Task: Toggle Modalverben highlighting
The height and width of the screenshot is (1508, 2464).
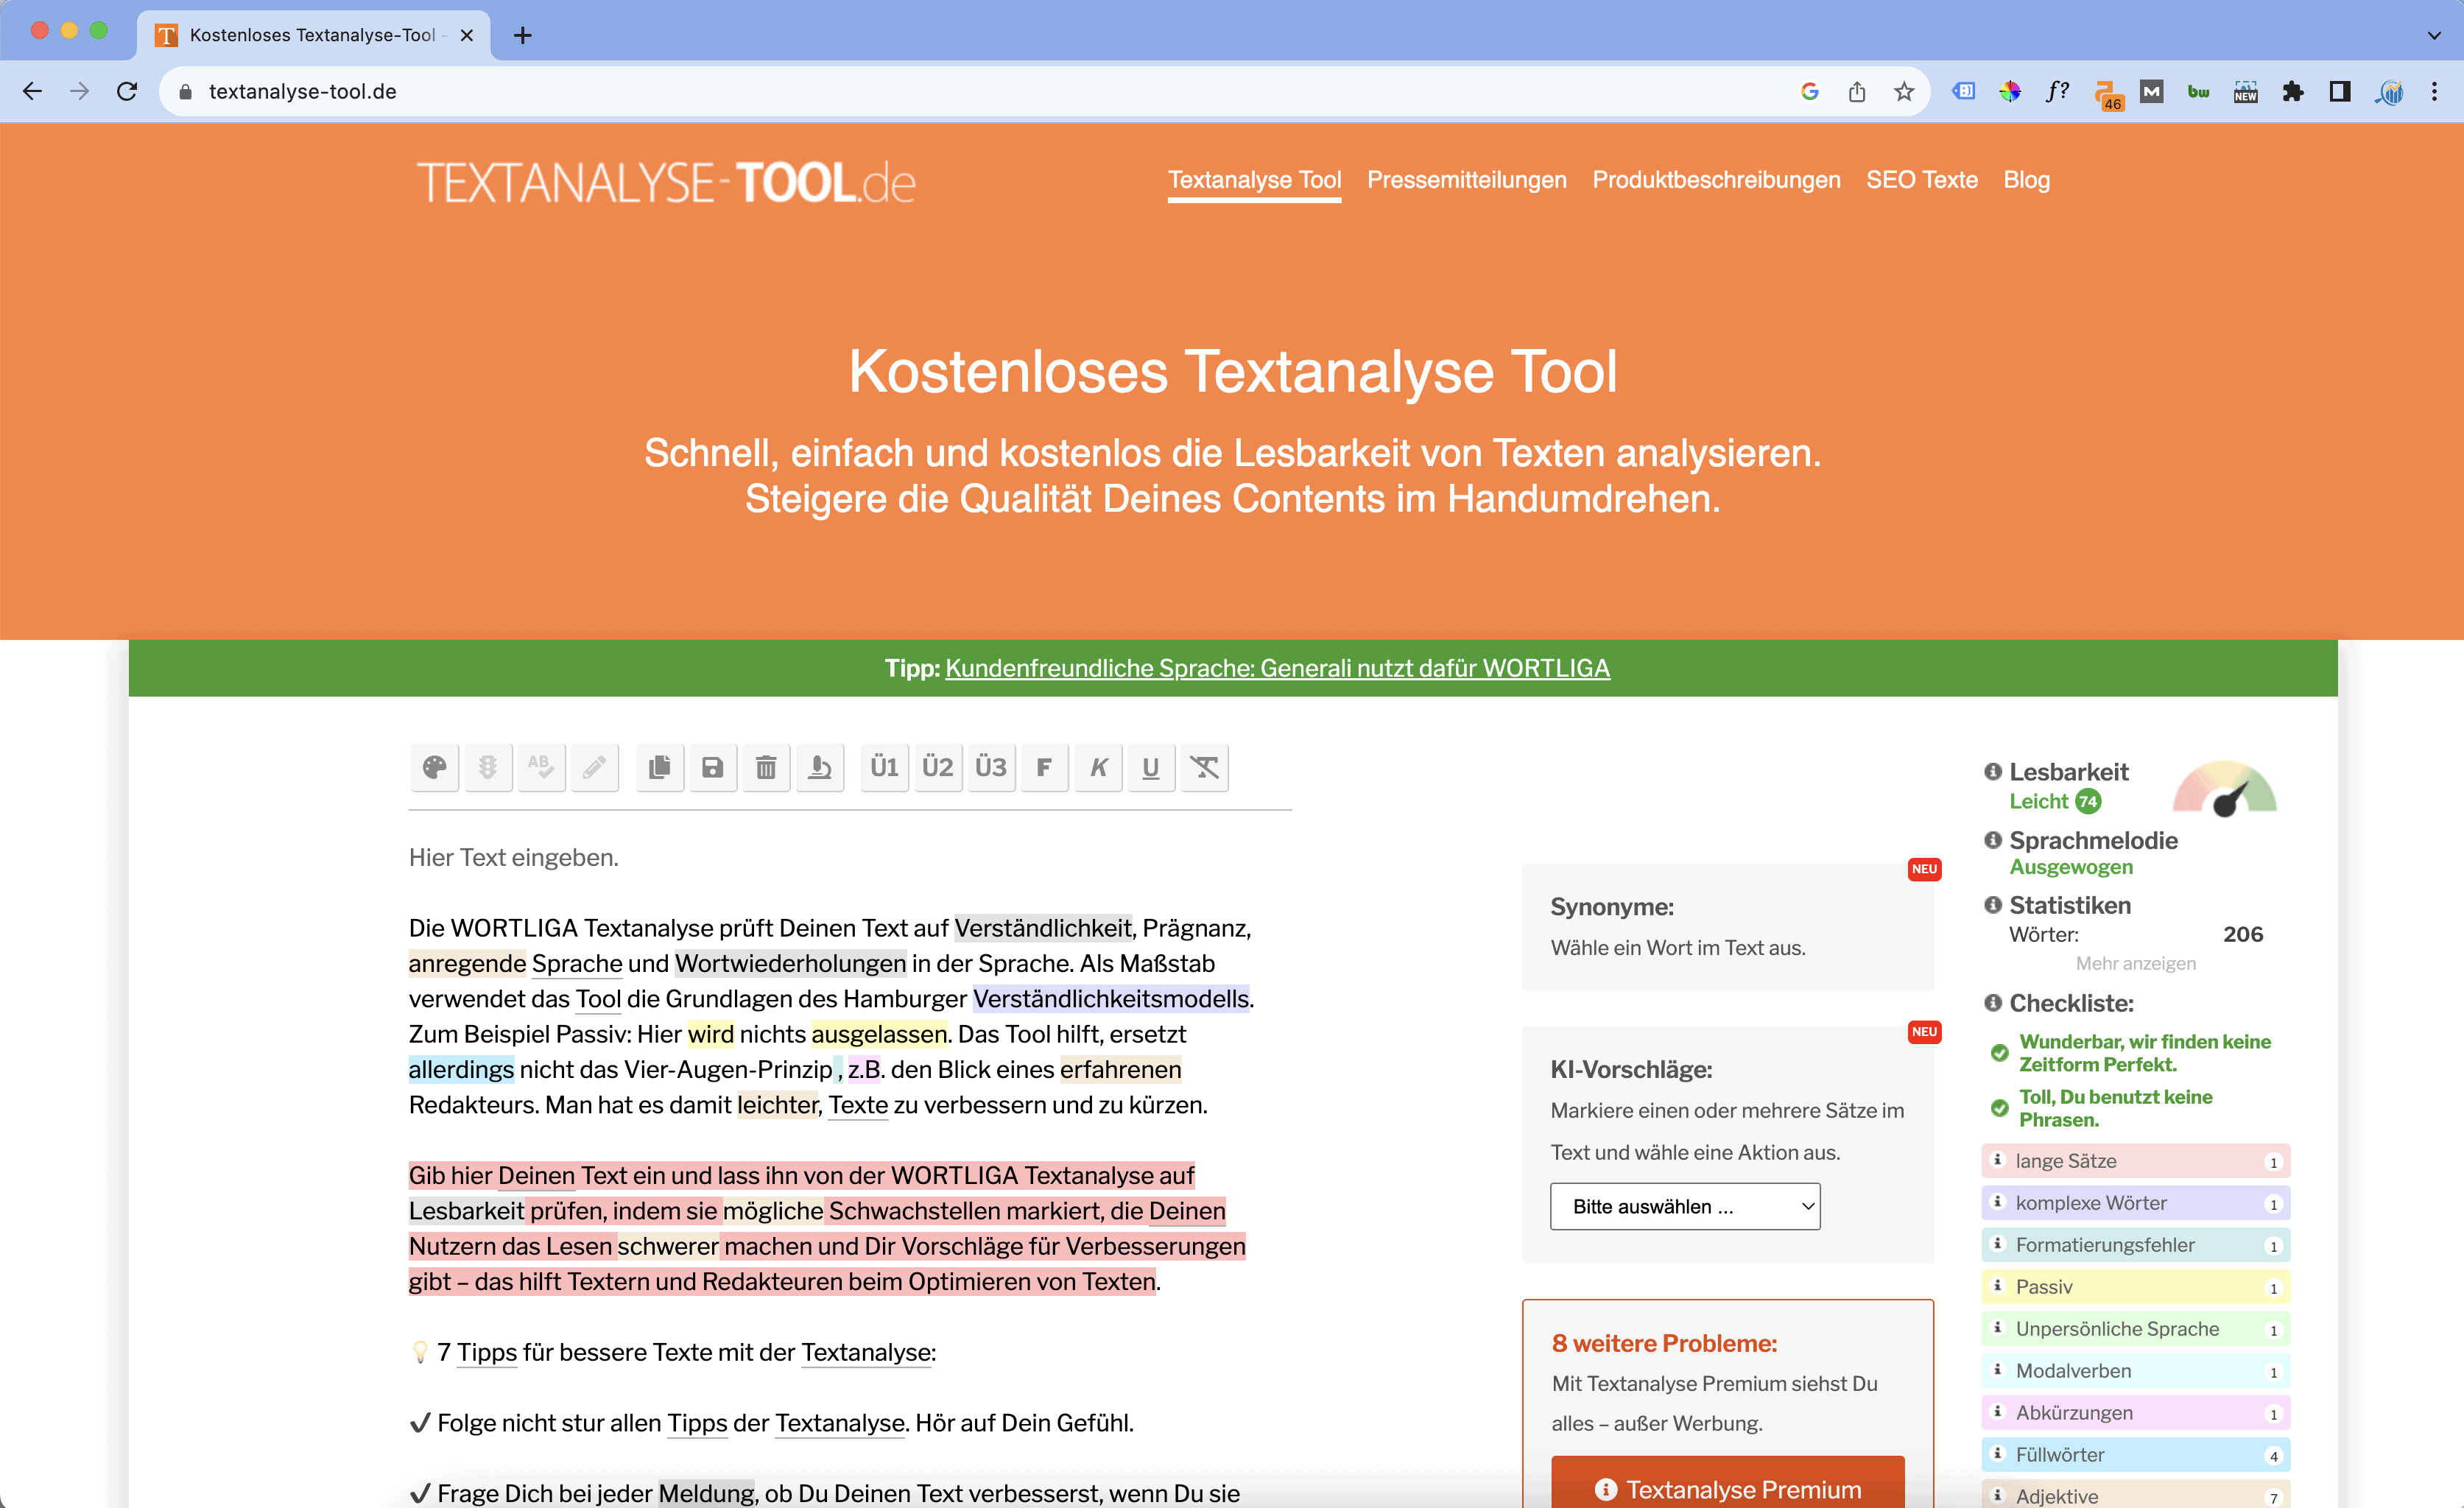Action: coord(2136,1371)
